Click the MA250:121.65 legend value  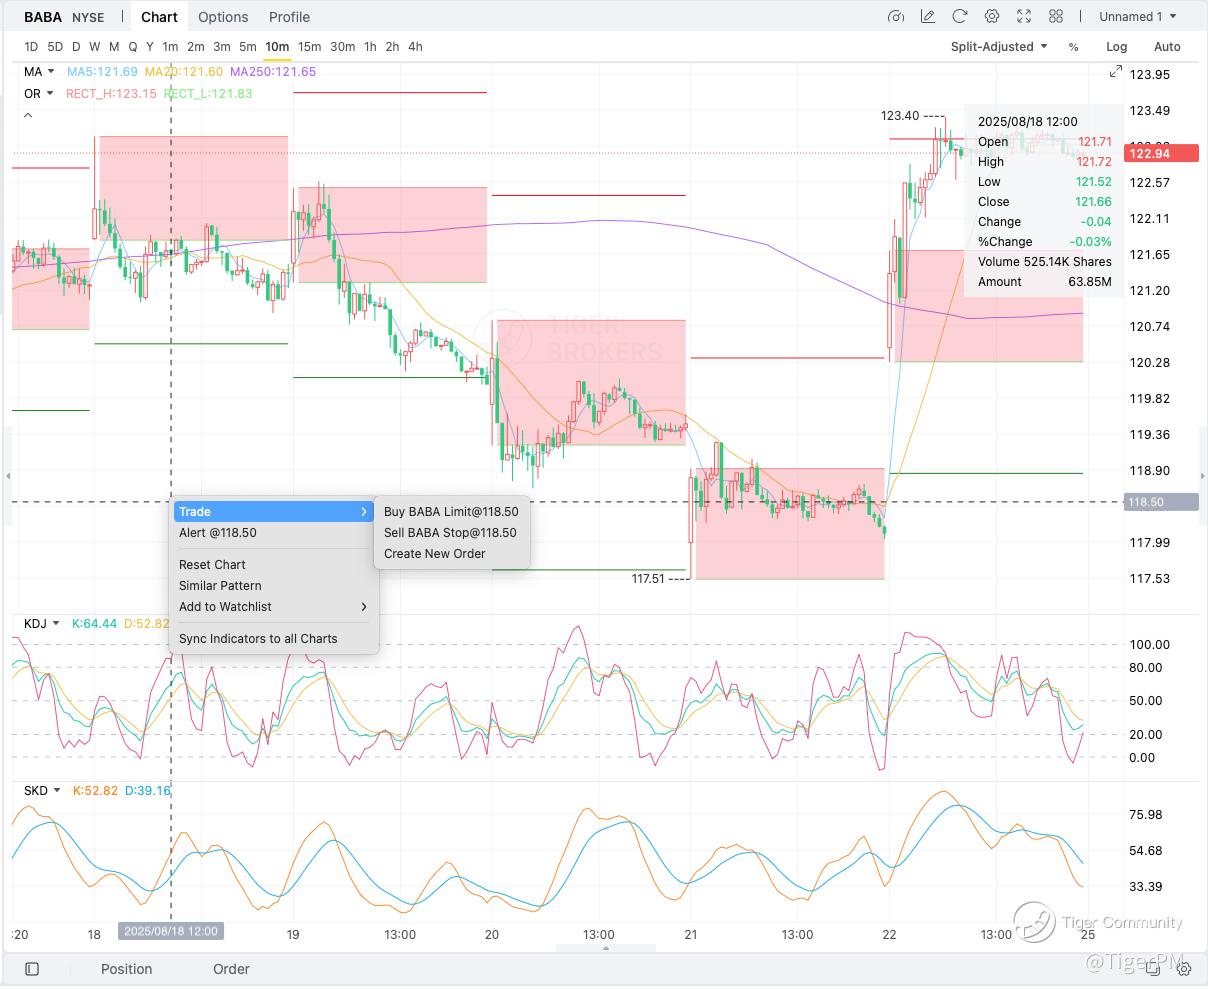tap(273, 72)
